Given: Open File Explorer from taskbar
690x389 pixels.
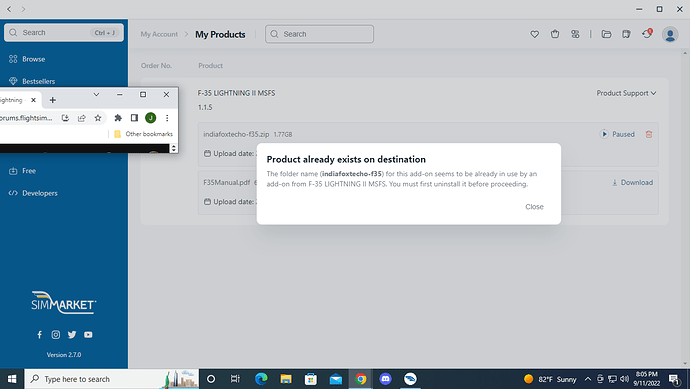Looking at the screenshot, I should pyautogui.click(x=286, y=379).
